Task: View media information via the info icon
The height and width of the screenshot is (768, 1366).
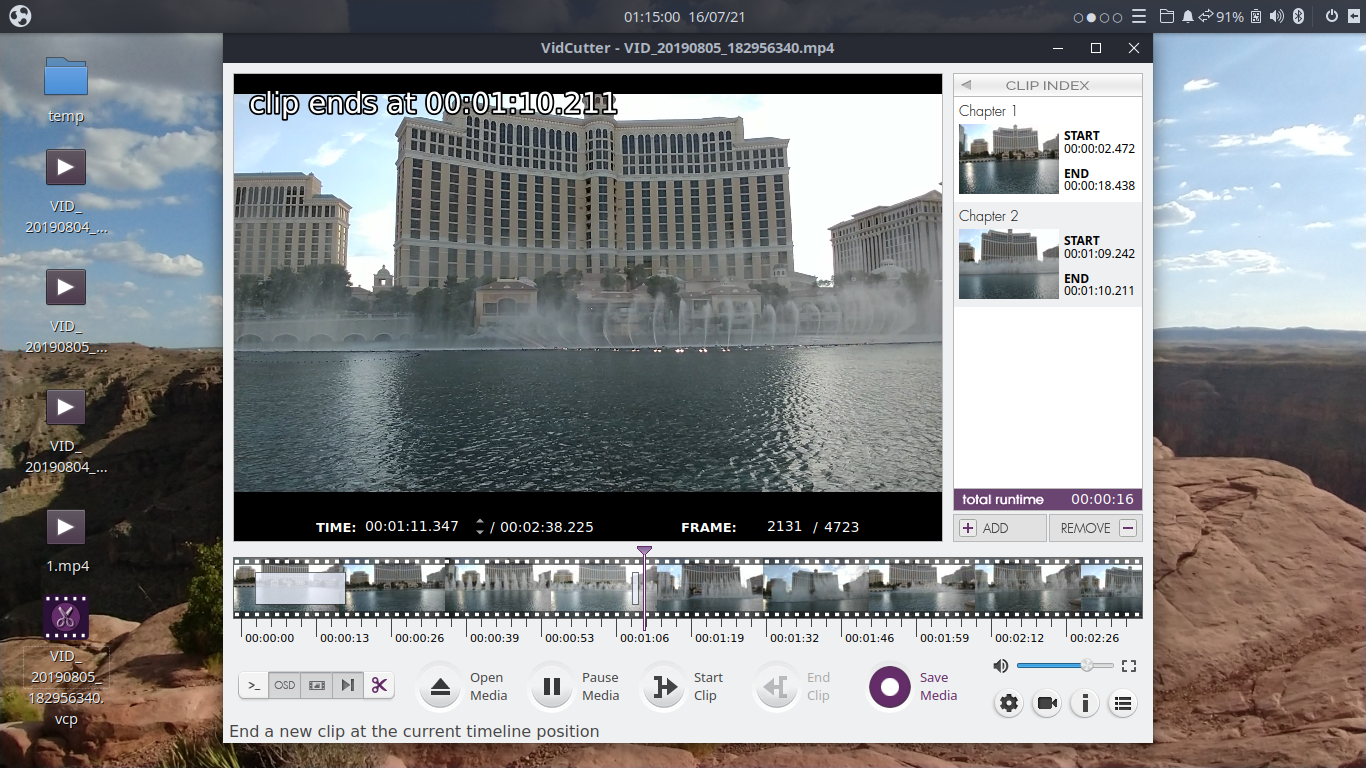Action: click(x=1084, y=703)
